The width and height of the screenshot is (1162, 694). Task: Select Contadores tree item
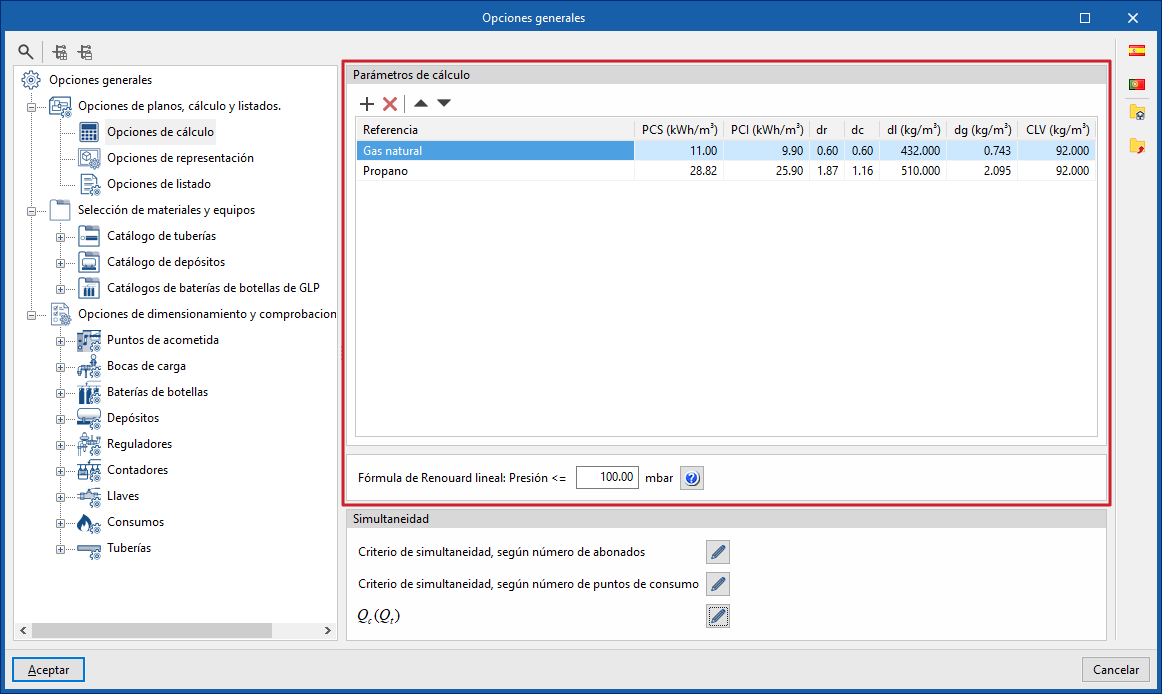(x=137, y=470)
